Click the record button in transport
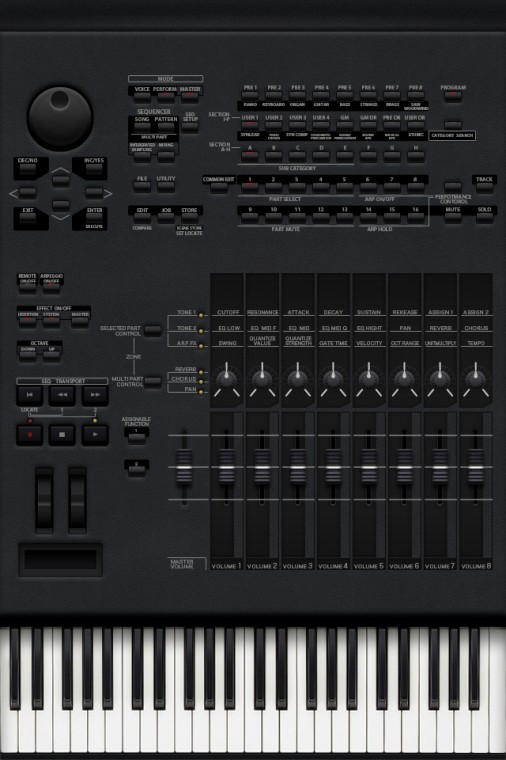 point(30,435)
